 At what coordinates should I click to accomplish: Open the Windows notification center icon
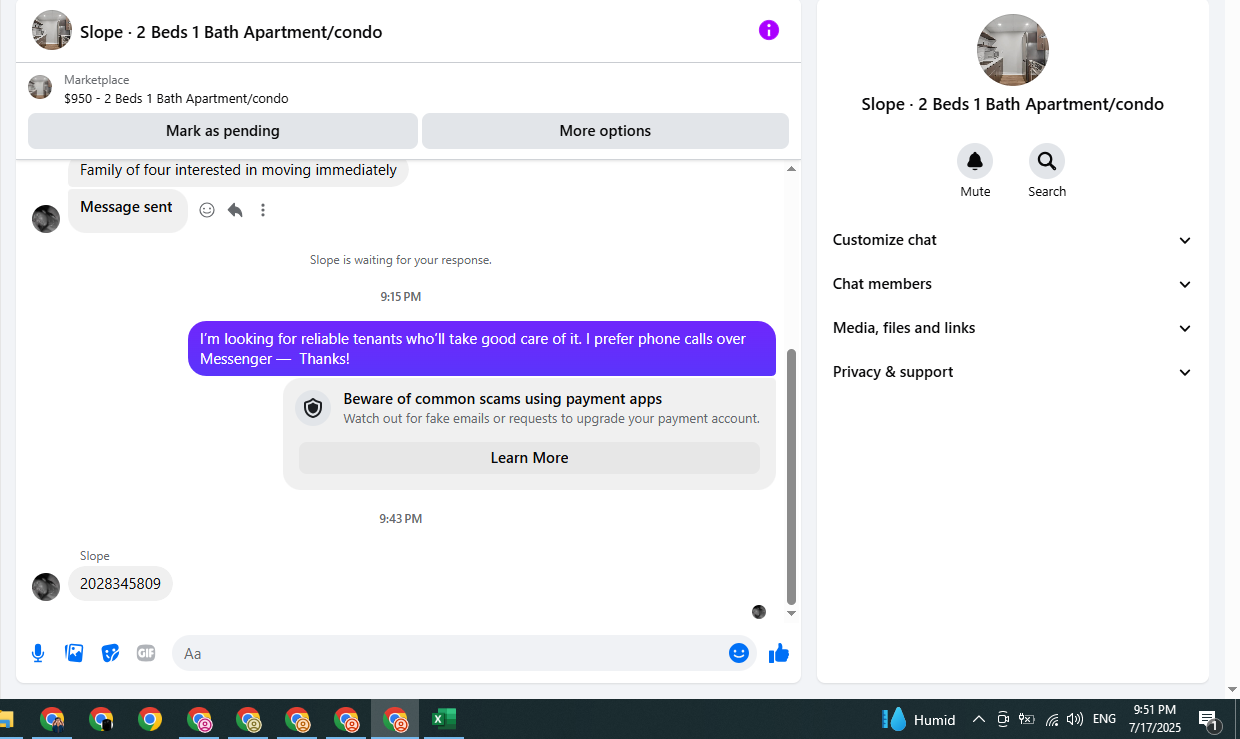pos(1208,719)
